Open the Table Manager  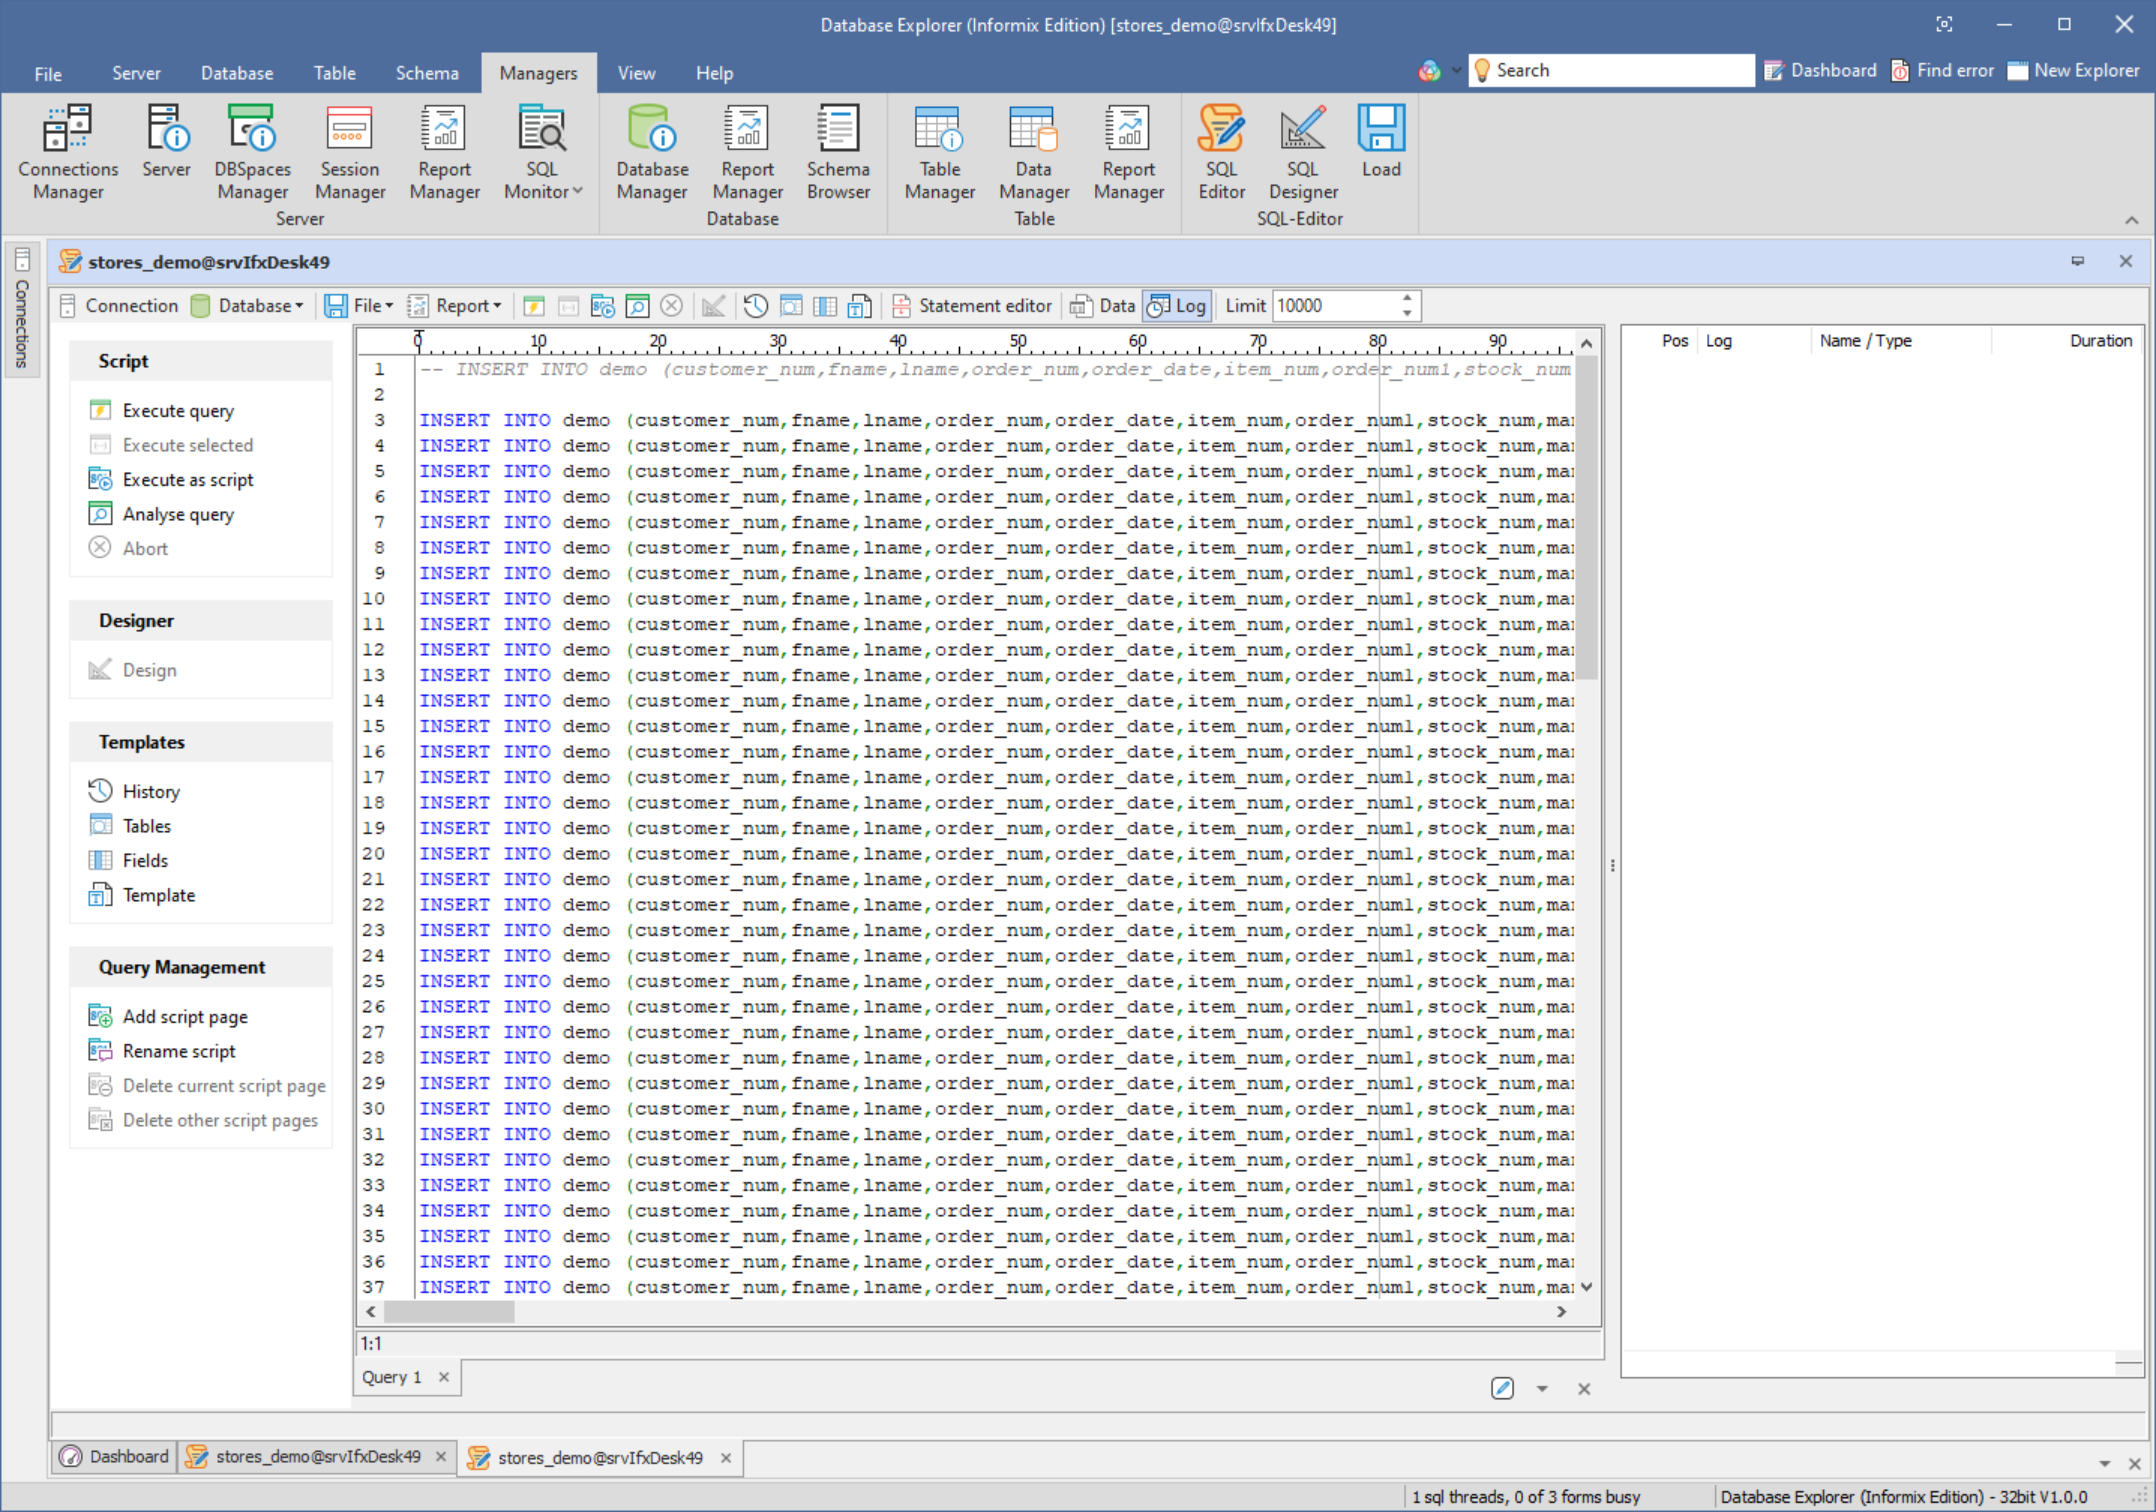pos(939,153)
